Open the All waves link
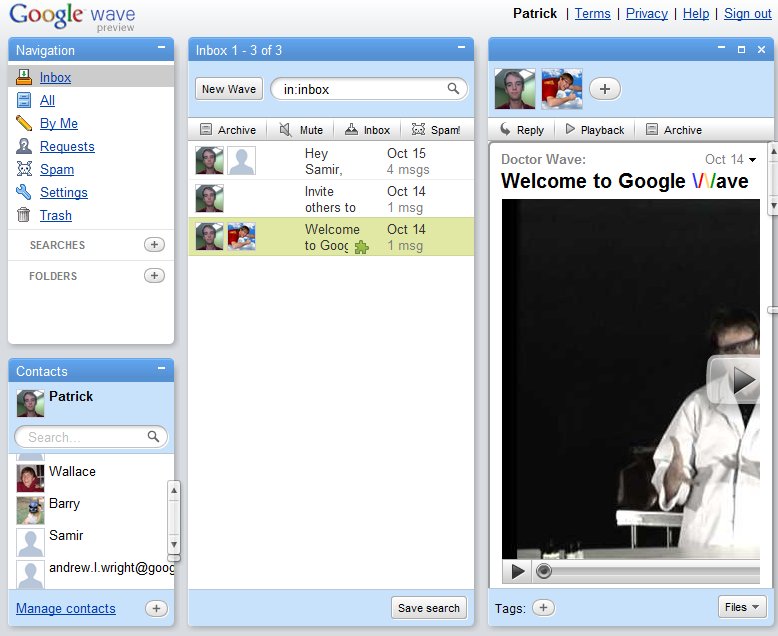Viewport: 778px width, 636px height. pyautogui.click(x=47, y=100)
